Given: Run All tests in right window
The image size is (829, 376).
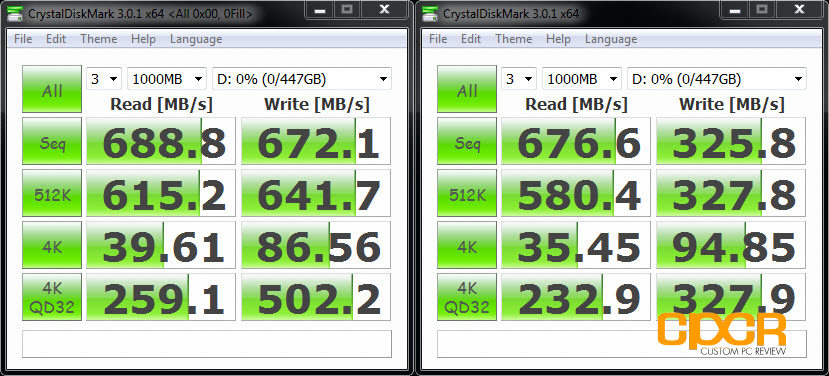Looking at the screenshot, I should pyautogui.click(x=467, y=89).
